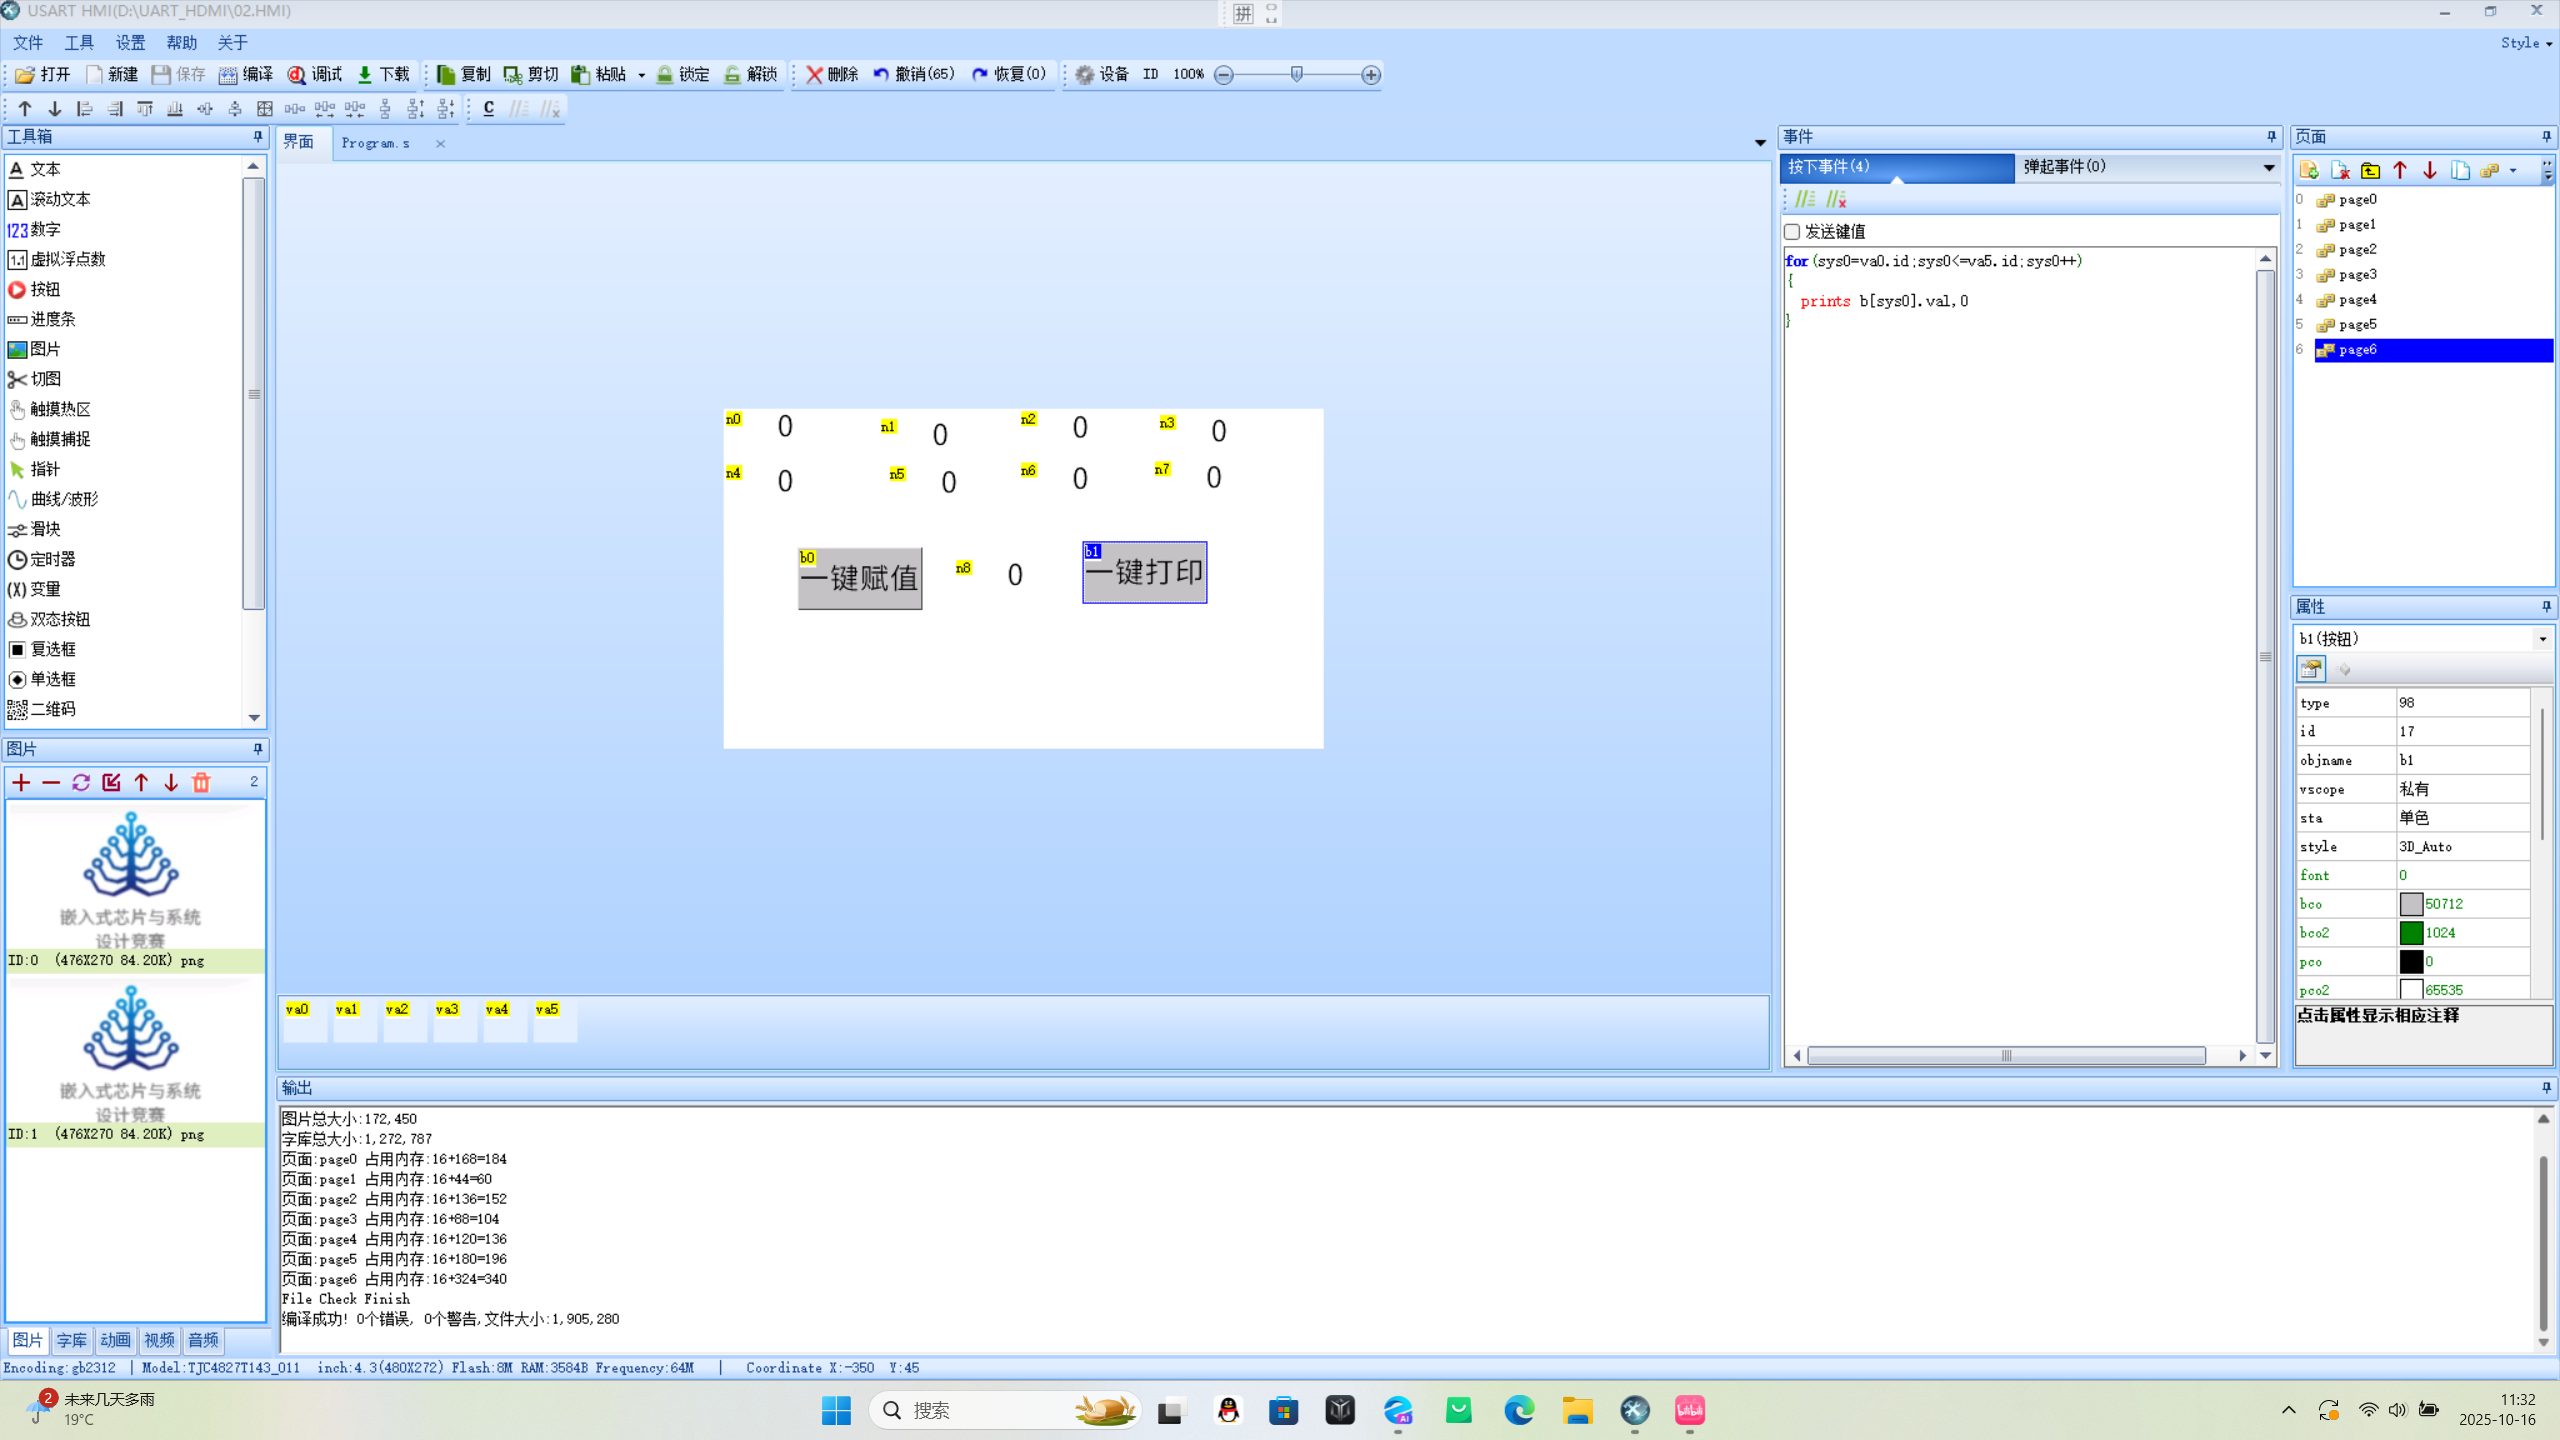Click the 下载 (download) toolbar icon

coord(365,75)
